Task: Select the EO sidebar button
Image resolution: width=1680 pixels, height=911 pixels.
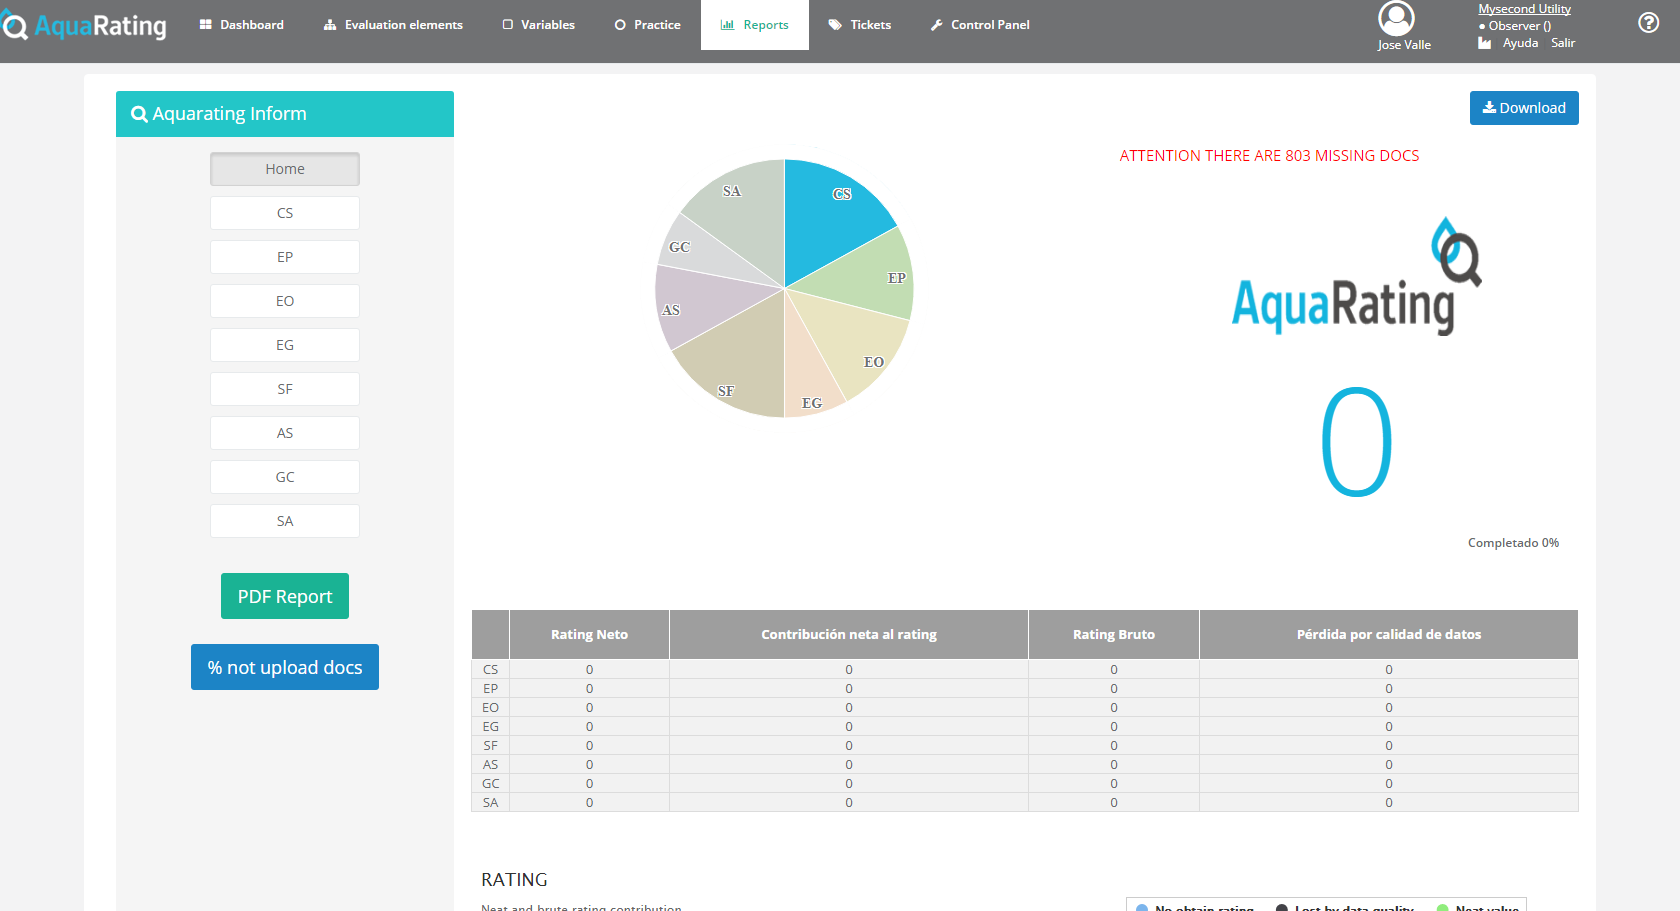Action: click(x=285, y=301)
